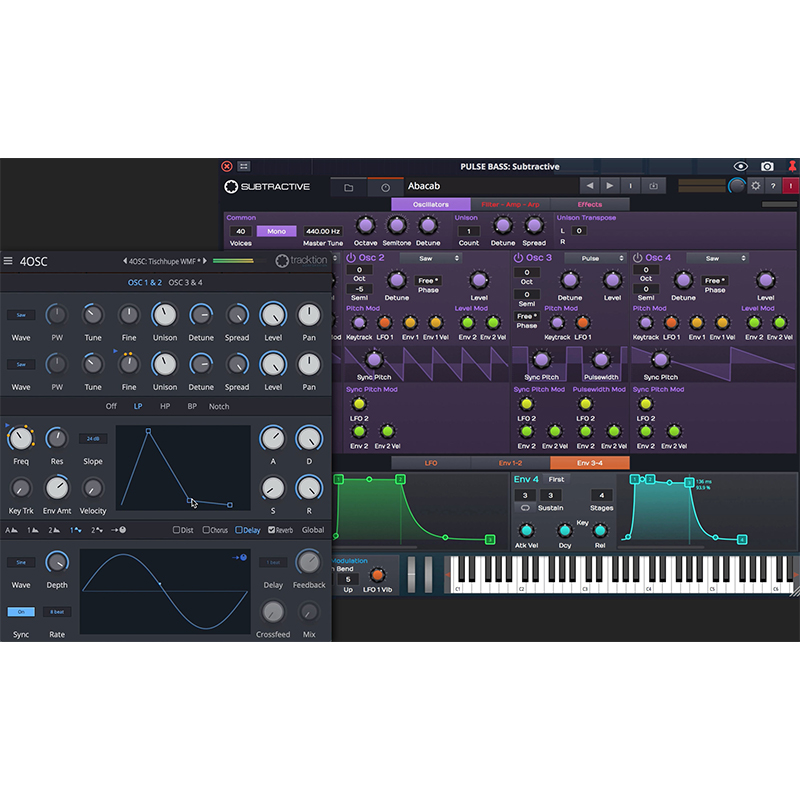Open the modulation matrix arrow-knob icon

click(x=118, y=530)
